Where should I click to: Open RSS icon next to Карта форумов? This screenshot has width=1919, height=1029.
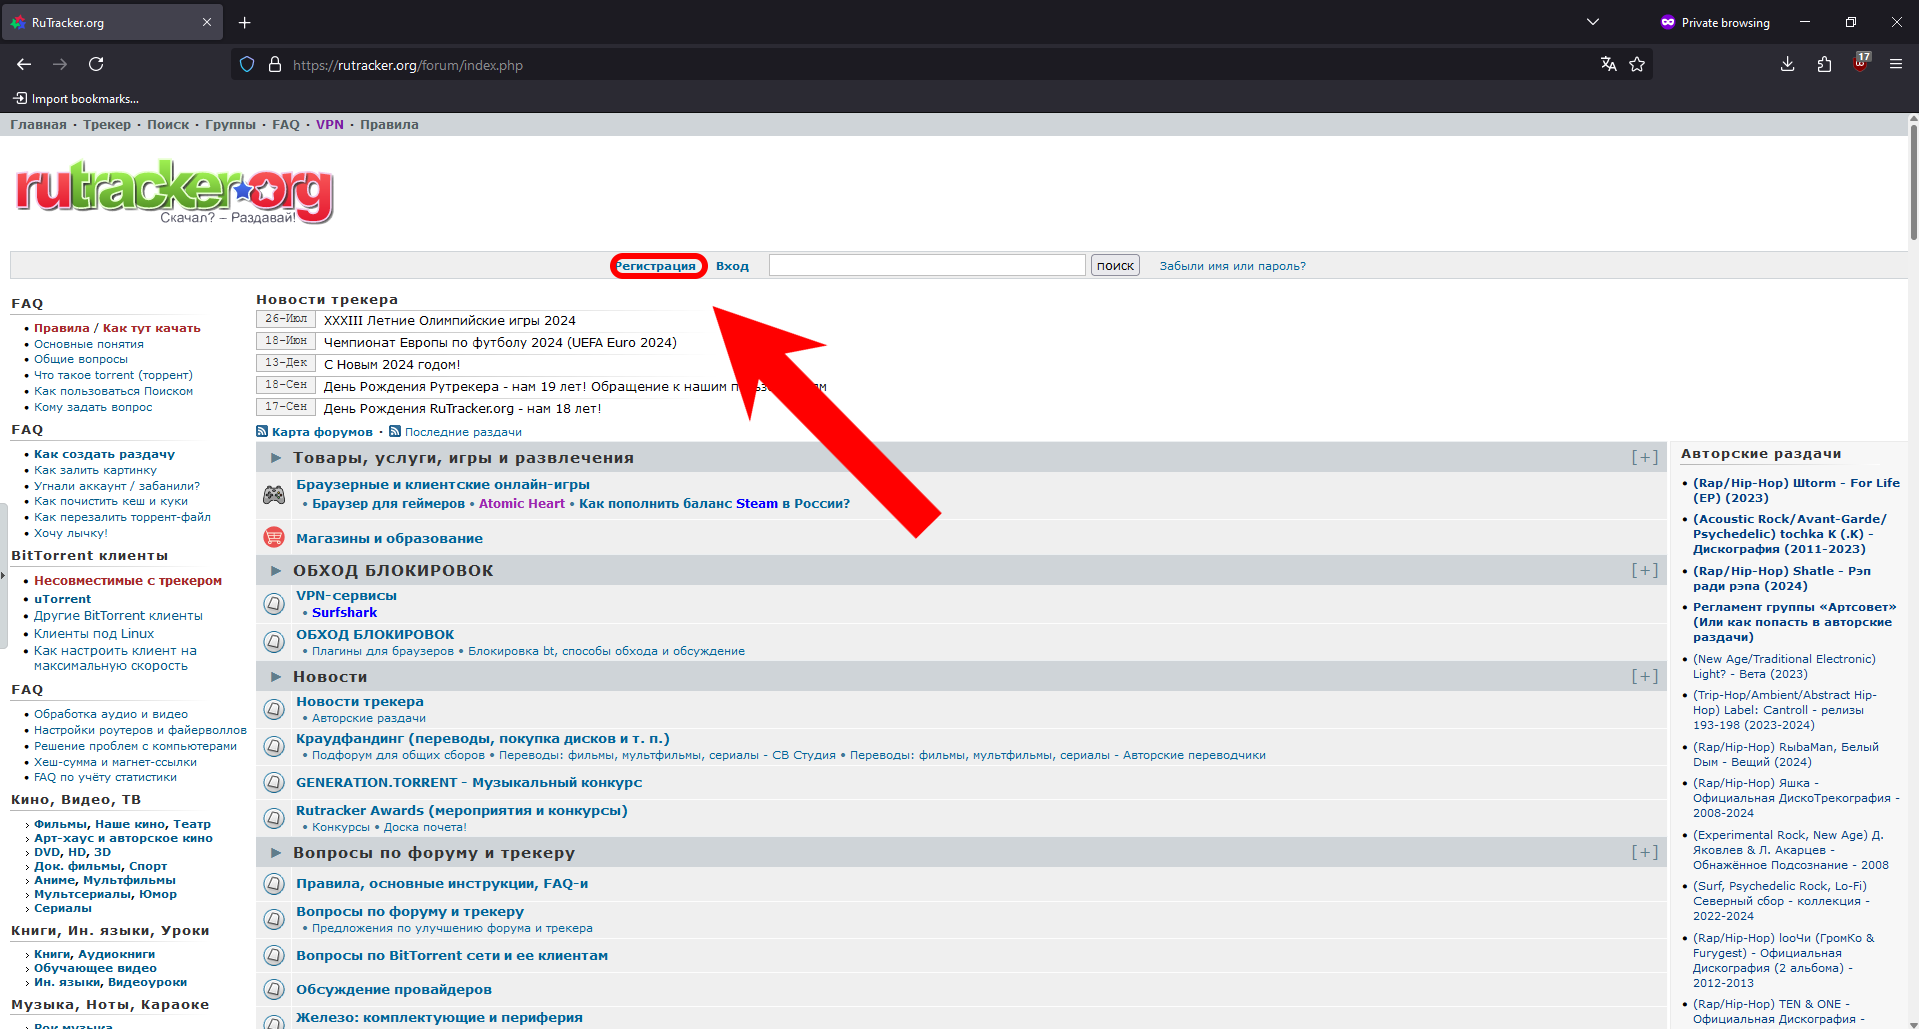(262, 432)
